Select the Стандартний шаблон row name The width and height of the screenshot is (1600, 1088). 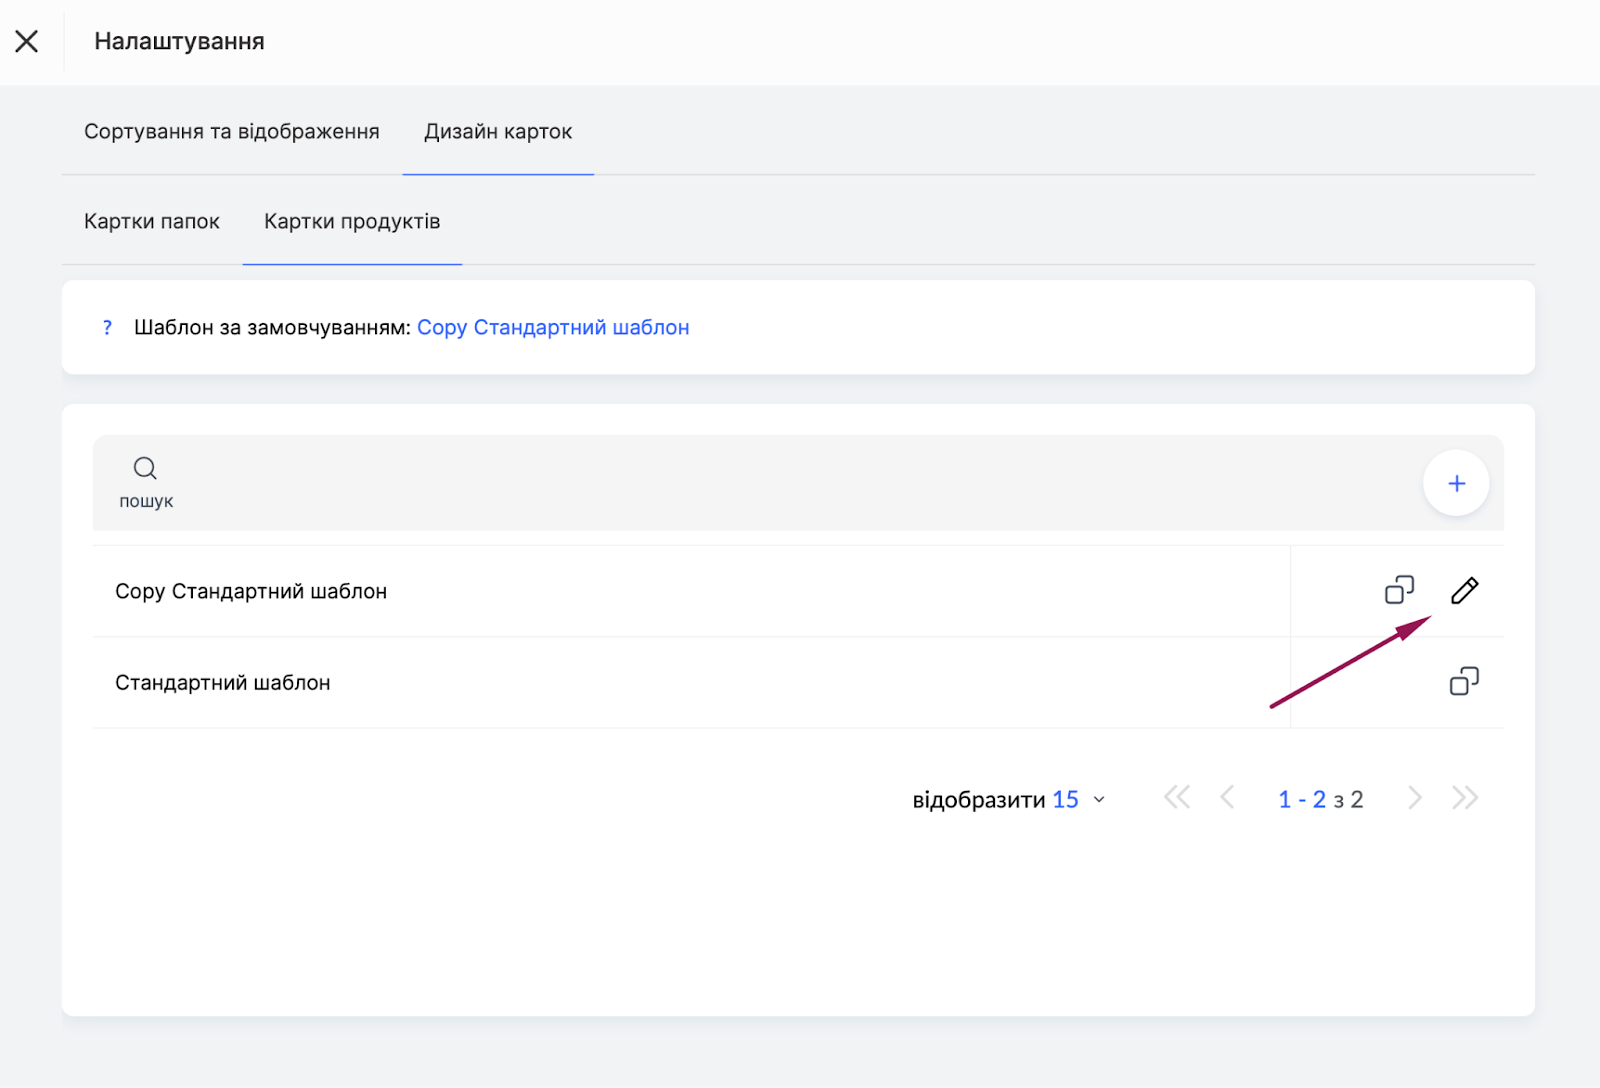pos(223,683)
